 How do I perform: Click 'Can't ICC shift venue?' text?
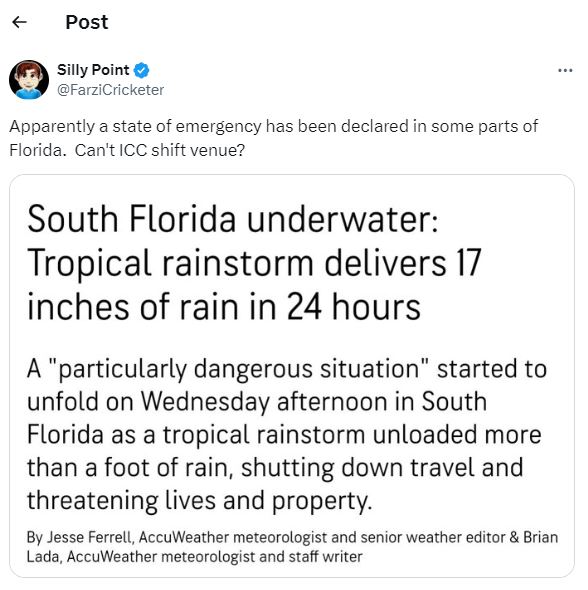click(x=160, y=150)
